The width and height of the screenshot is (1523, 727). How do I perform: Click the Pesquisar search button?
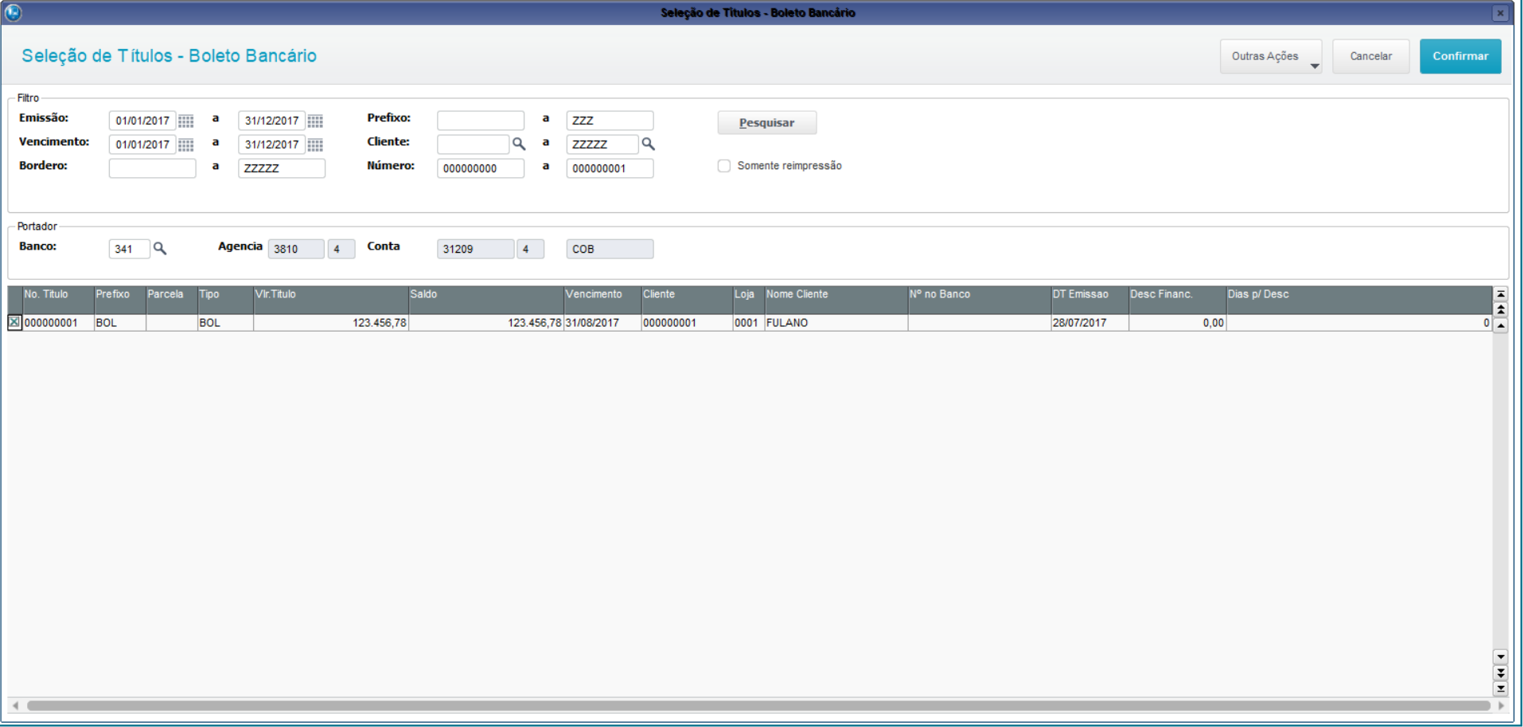(767, 123)
